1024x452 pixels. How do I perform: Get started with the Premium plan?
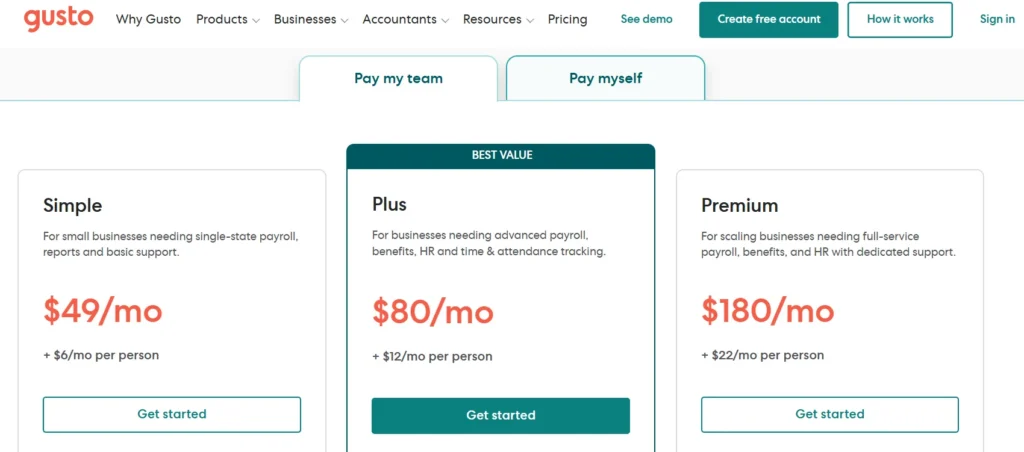tap(830, 414)
